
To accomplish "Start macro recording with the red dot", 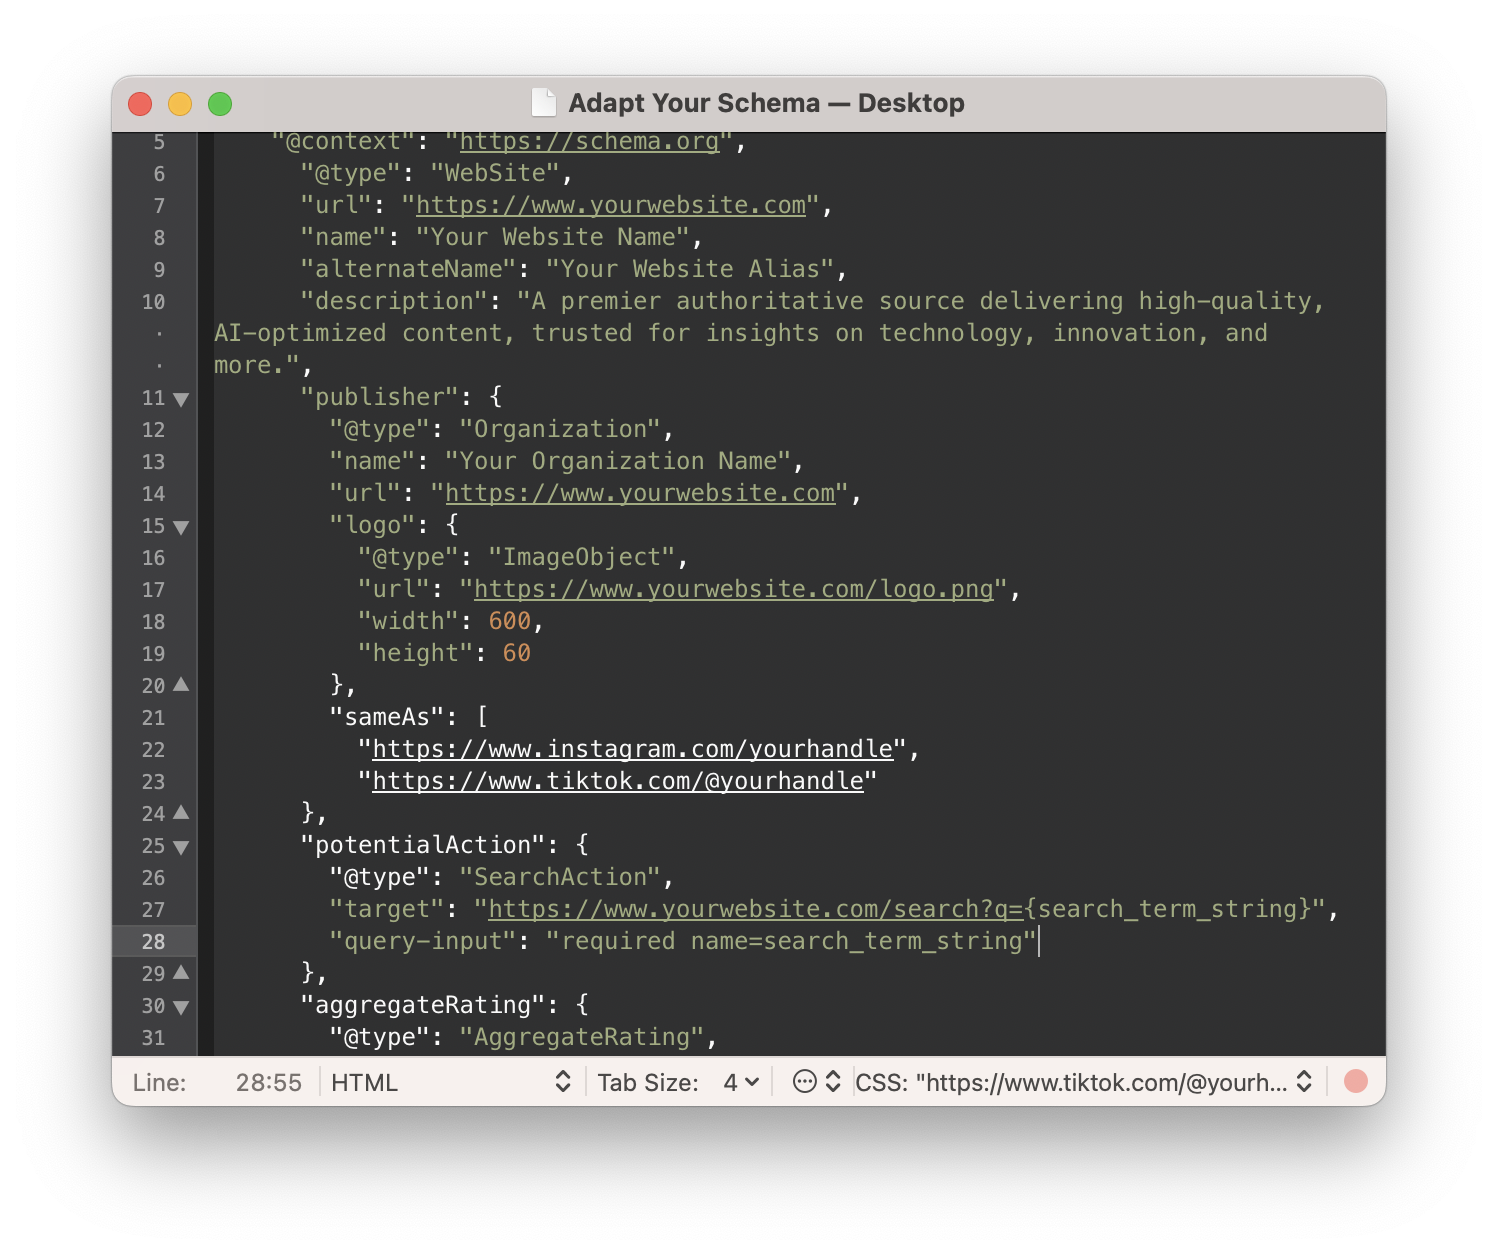I will pos(1355,1081).
